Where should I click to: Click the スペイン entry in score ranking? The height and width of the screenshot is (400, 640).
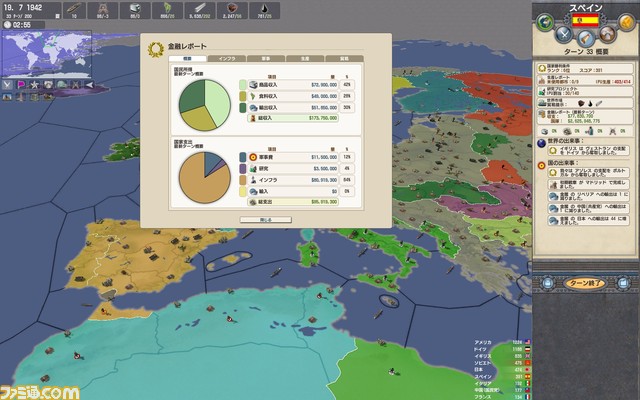coord(502,376)
